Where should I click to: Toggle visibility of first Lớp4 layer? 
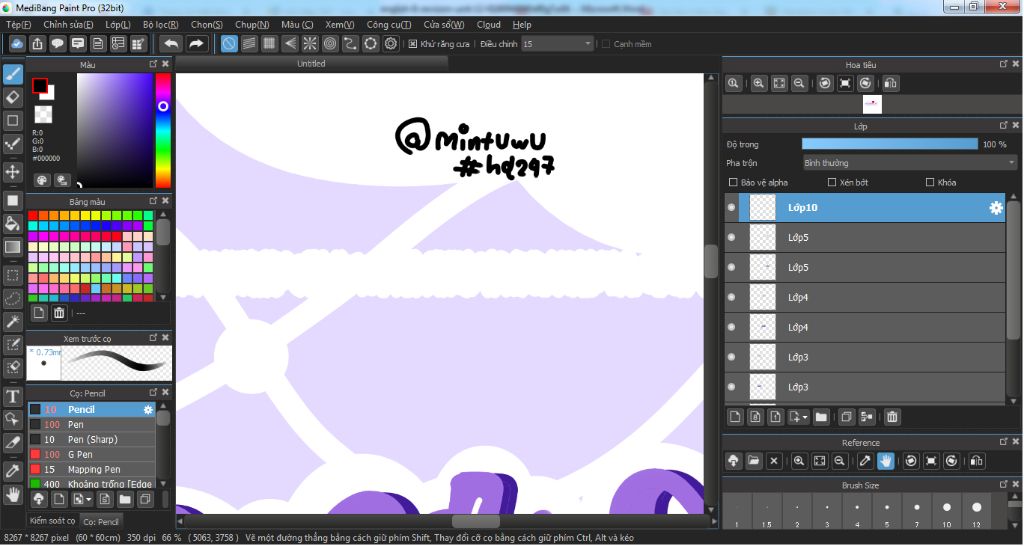[731, 297]
